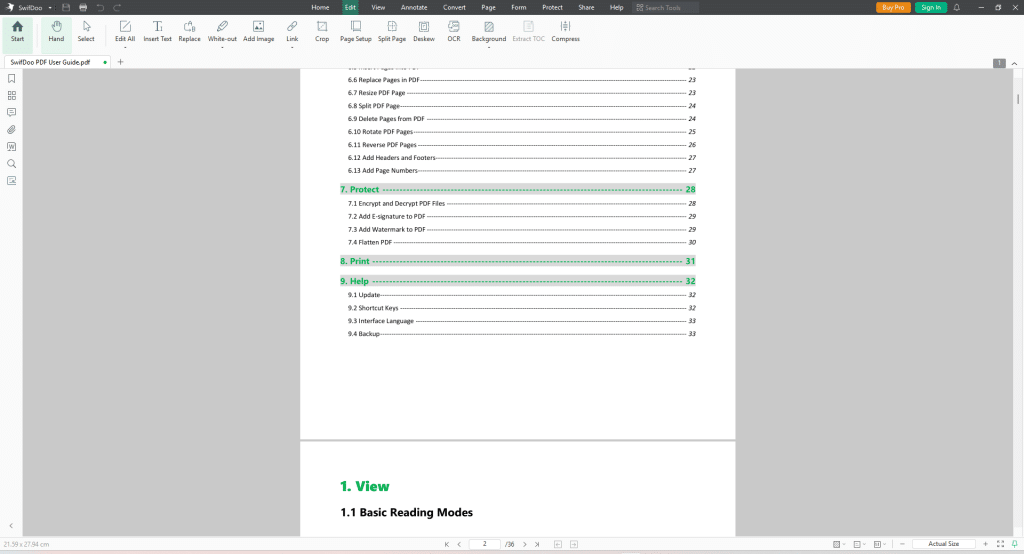The height and width of the screenshot is (554, 1024).
Task: Toggle the green pin icon in status bar
Action: pyautogui.click(x=1015, y=544)
